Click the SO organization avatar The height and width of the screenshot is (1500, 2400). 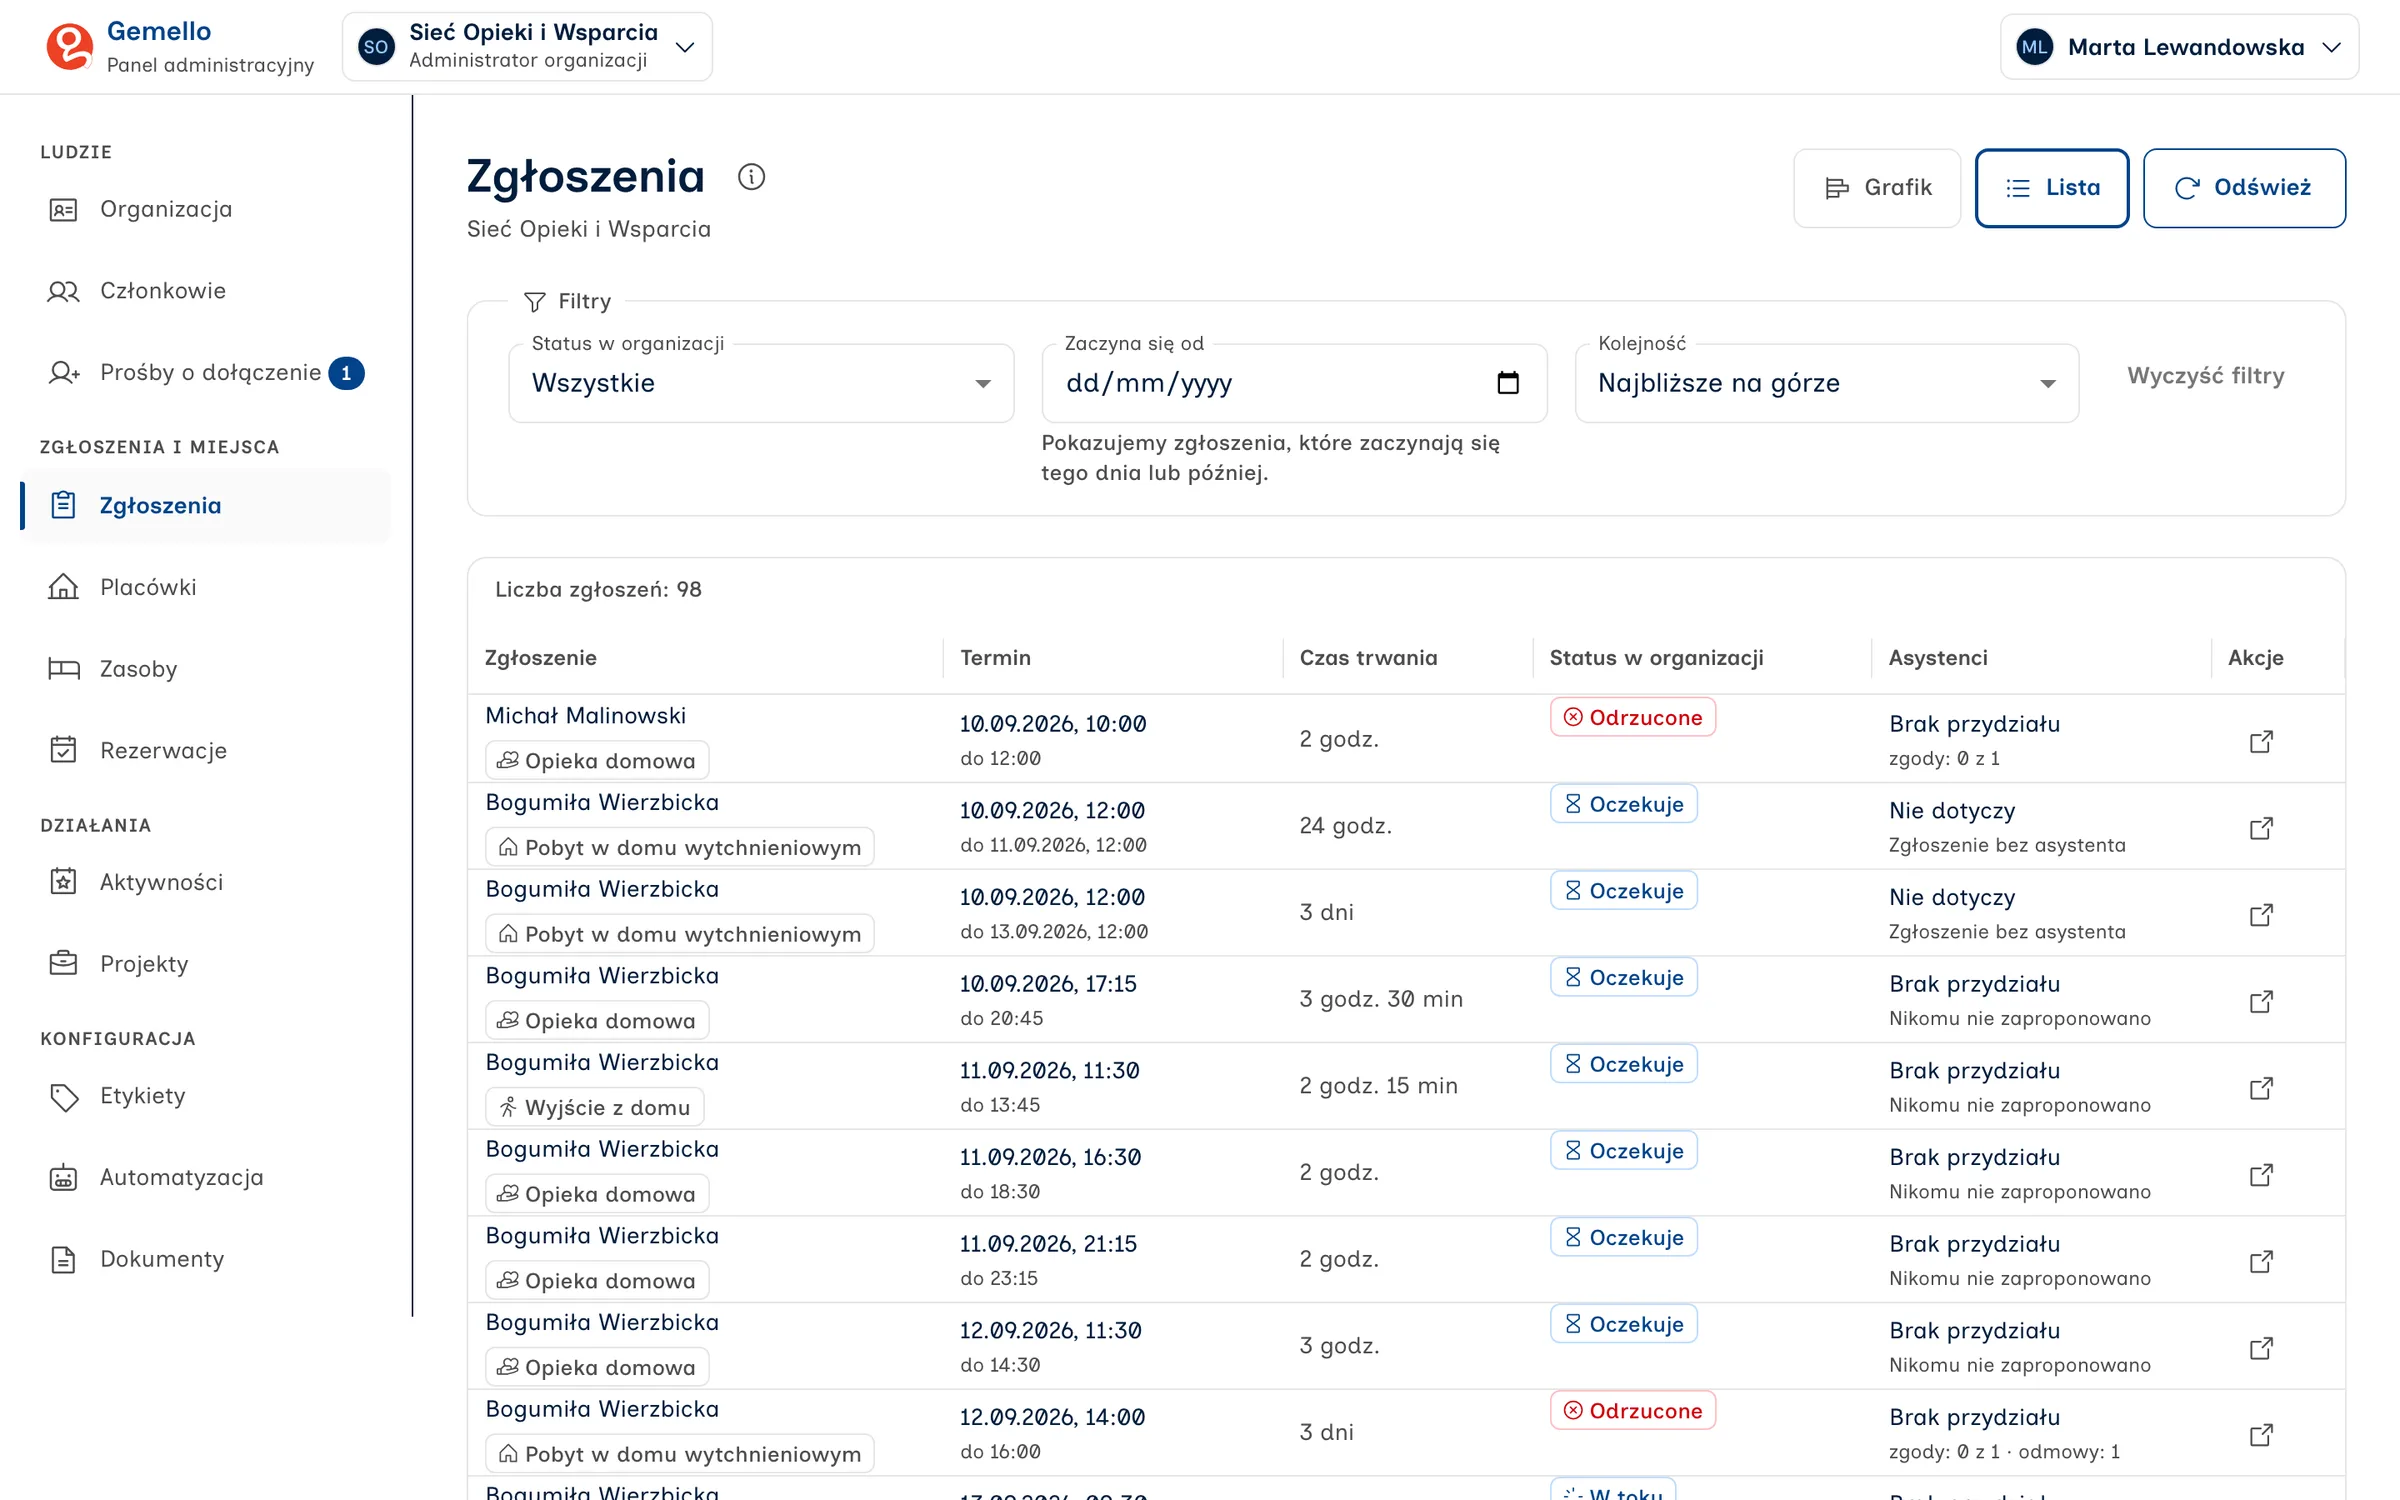click(376, 47)
